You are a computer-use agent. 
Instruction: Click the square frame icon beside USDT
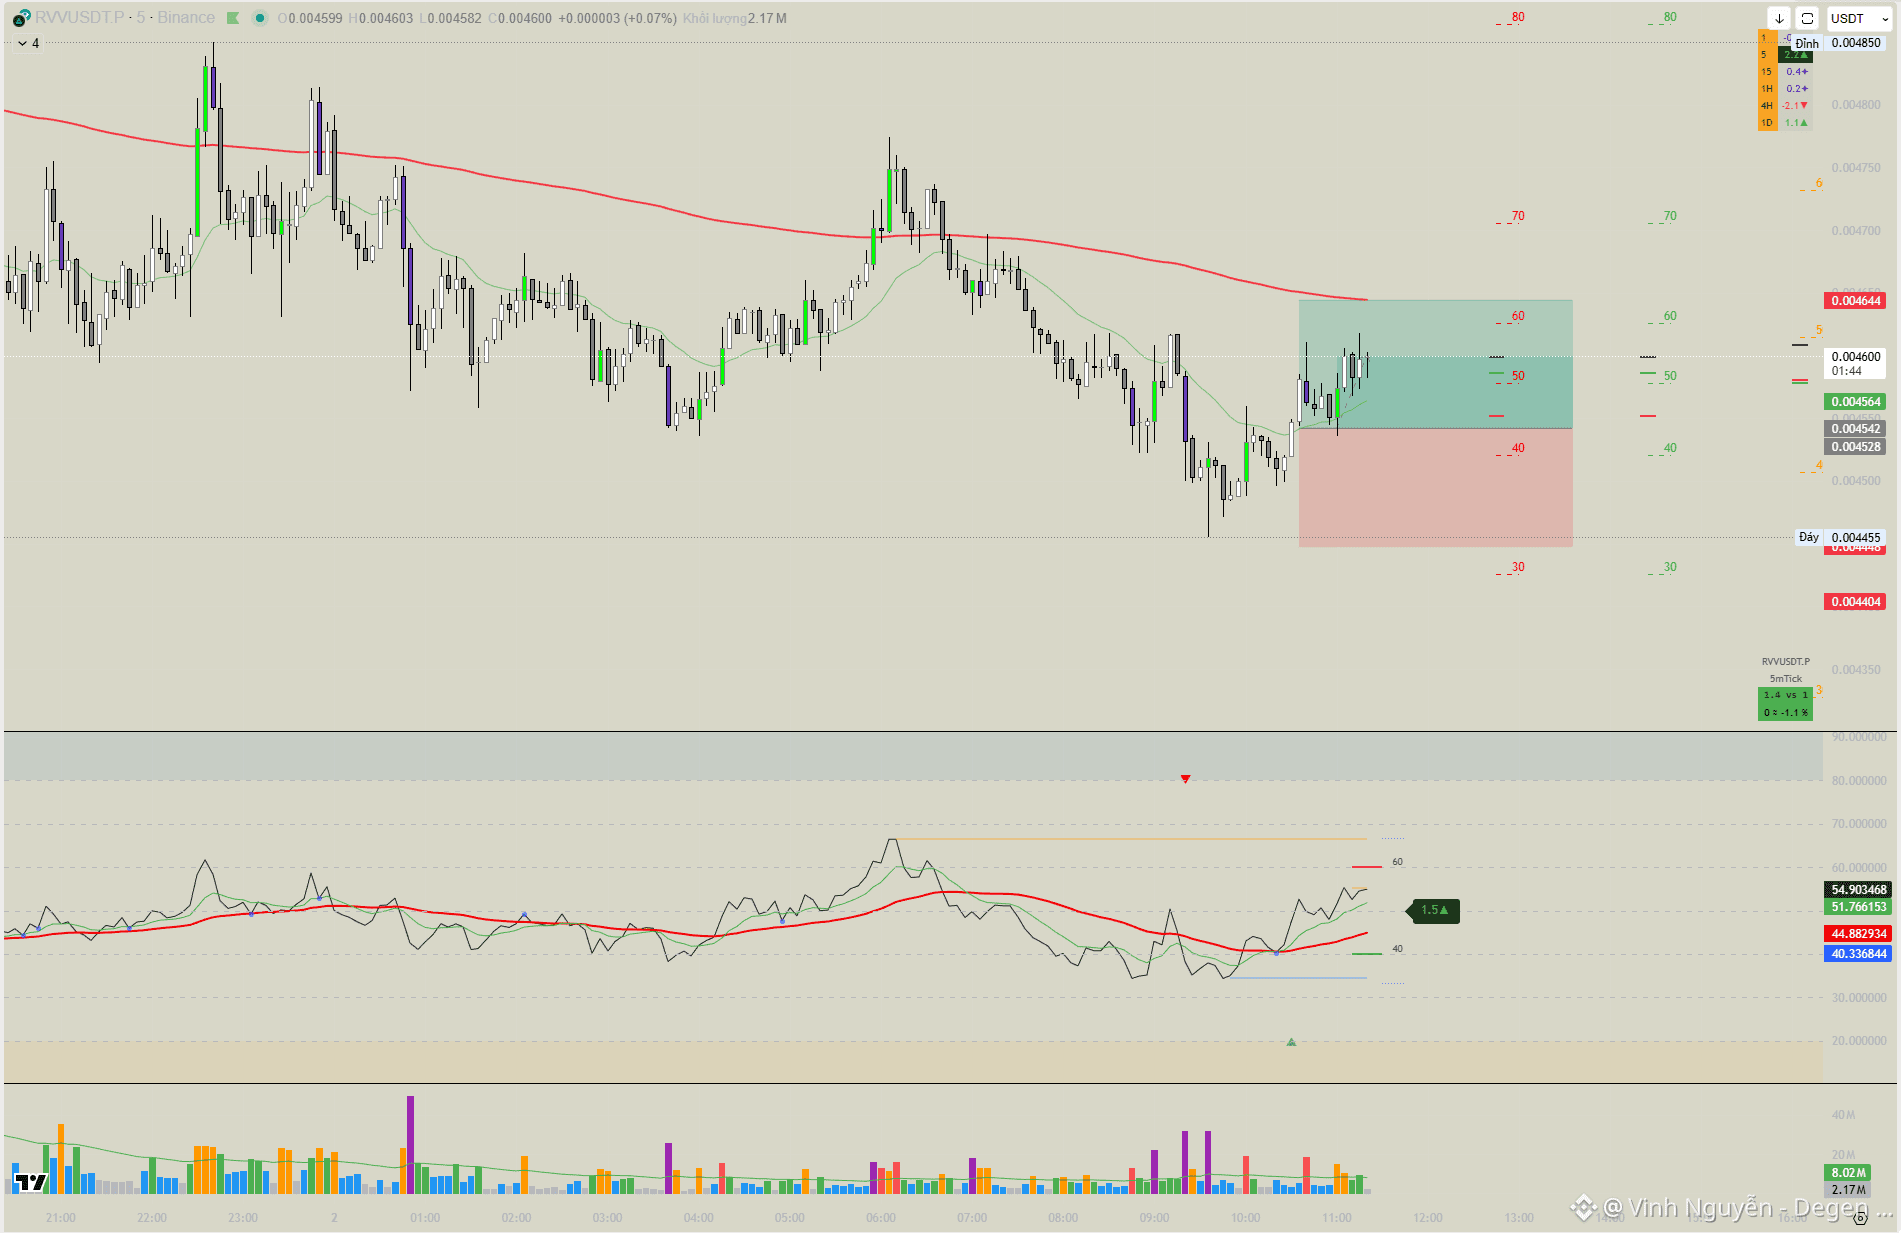pos(1807,18)
